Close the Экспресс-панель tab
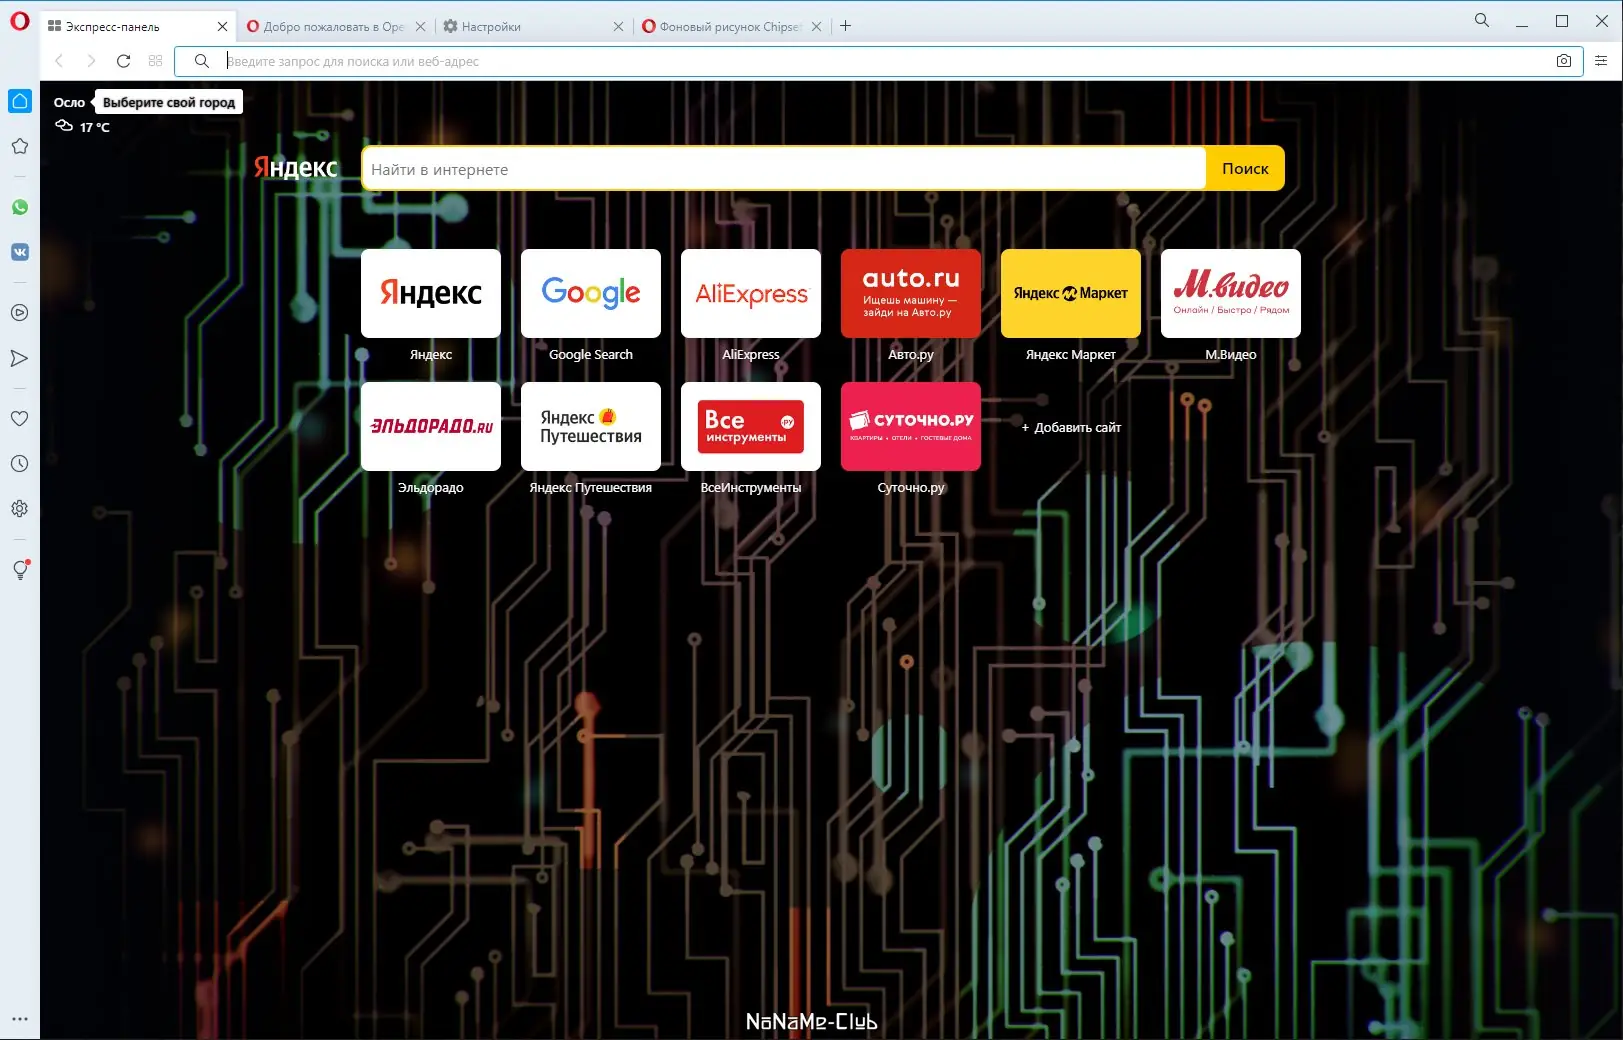Viewport: 1623px width, 1040px height. pyautogui.click(x=222, y=27)
